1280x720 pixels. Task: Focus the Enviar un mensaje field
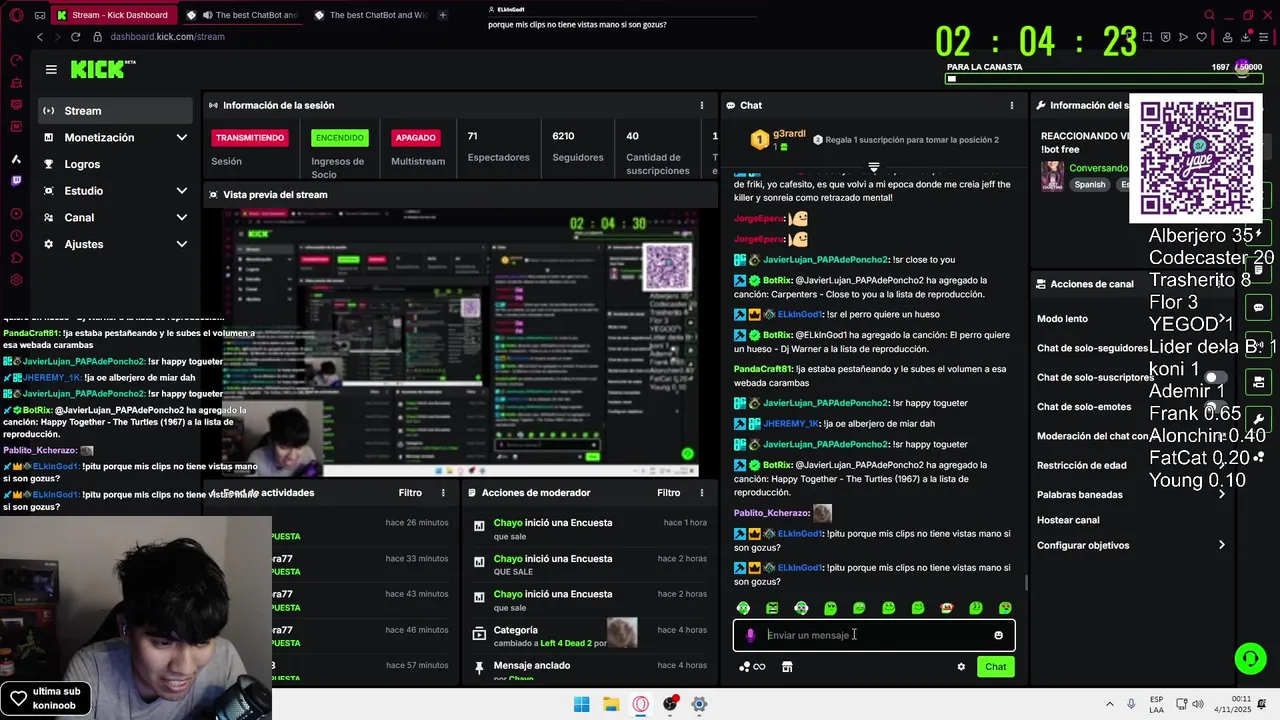click(875, 635)
